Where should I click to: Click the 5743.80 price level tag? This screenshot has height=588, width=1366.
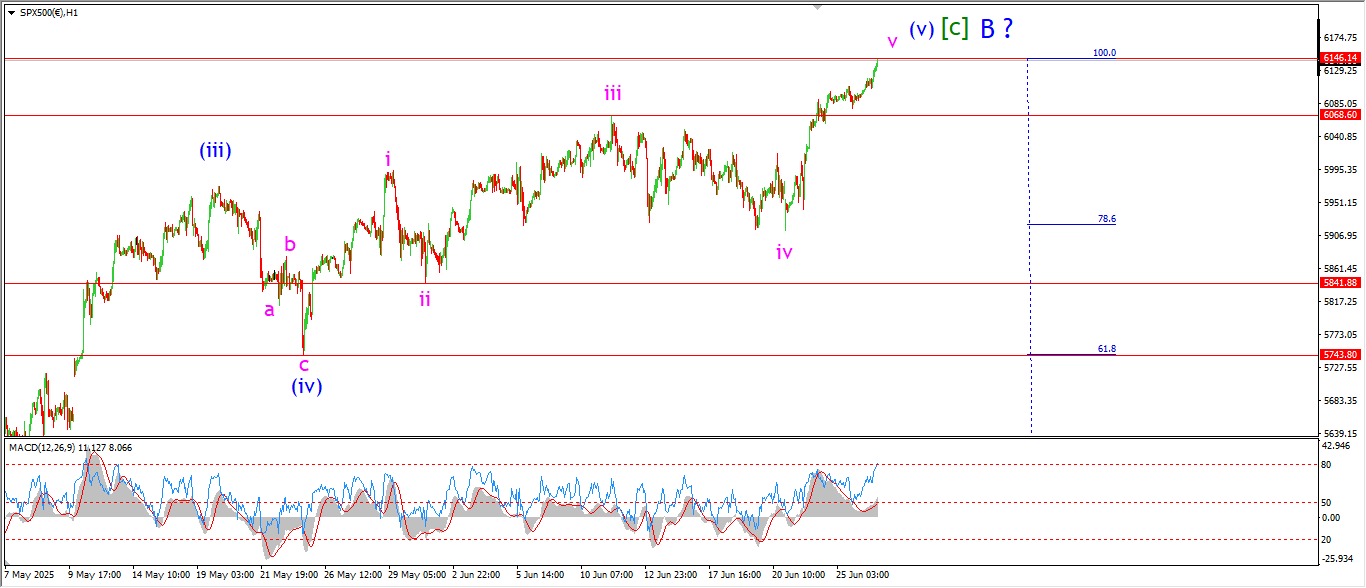[x=1338, y=355]
